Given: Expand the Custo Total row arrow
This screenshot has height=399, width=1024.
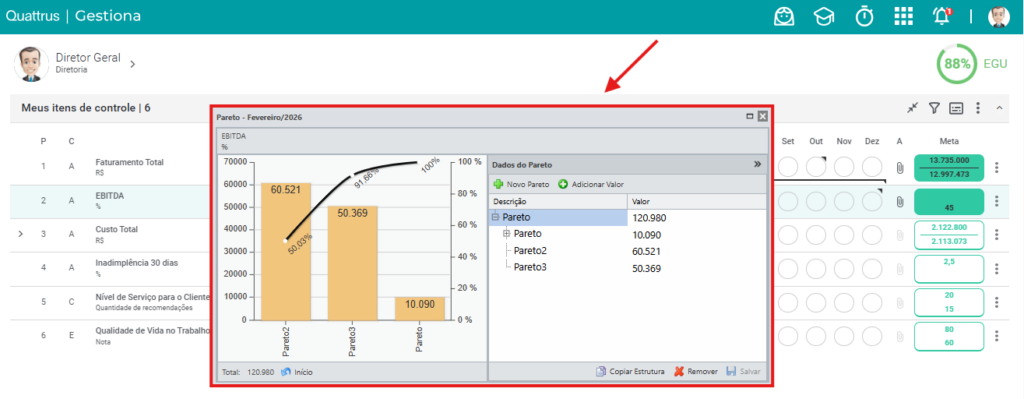Looking at the screenshot, I should tap(20, 233).
